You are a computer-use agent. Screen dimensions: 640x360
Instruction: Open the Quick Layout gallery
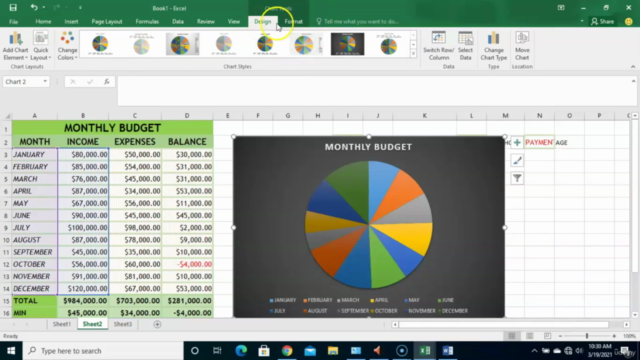(41, 46)
